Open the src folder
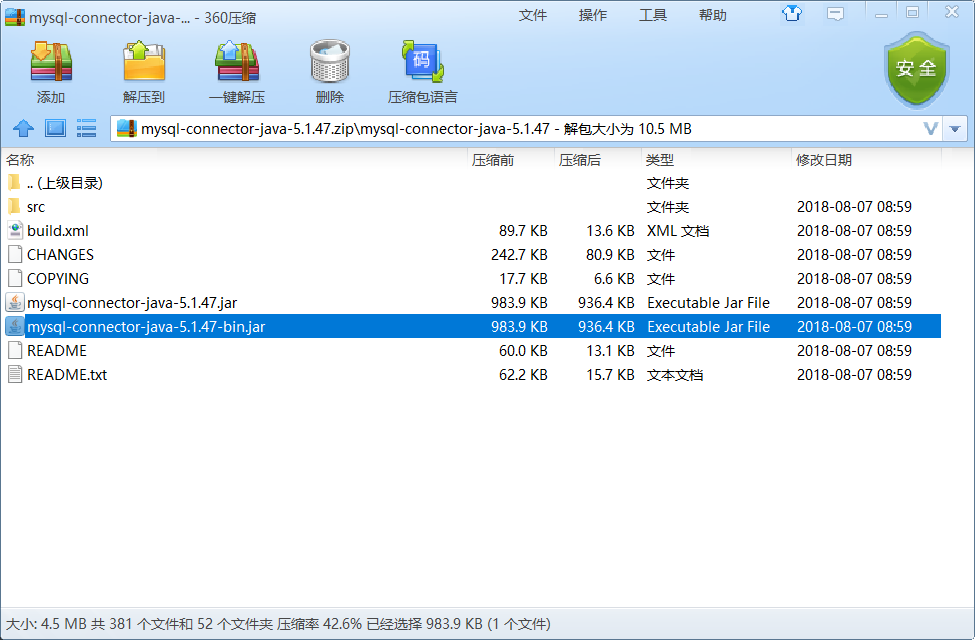Viewport: 975px width, 640px height. click(33, 206)
